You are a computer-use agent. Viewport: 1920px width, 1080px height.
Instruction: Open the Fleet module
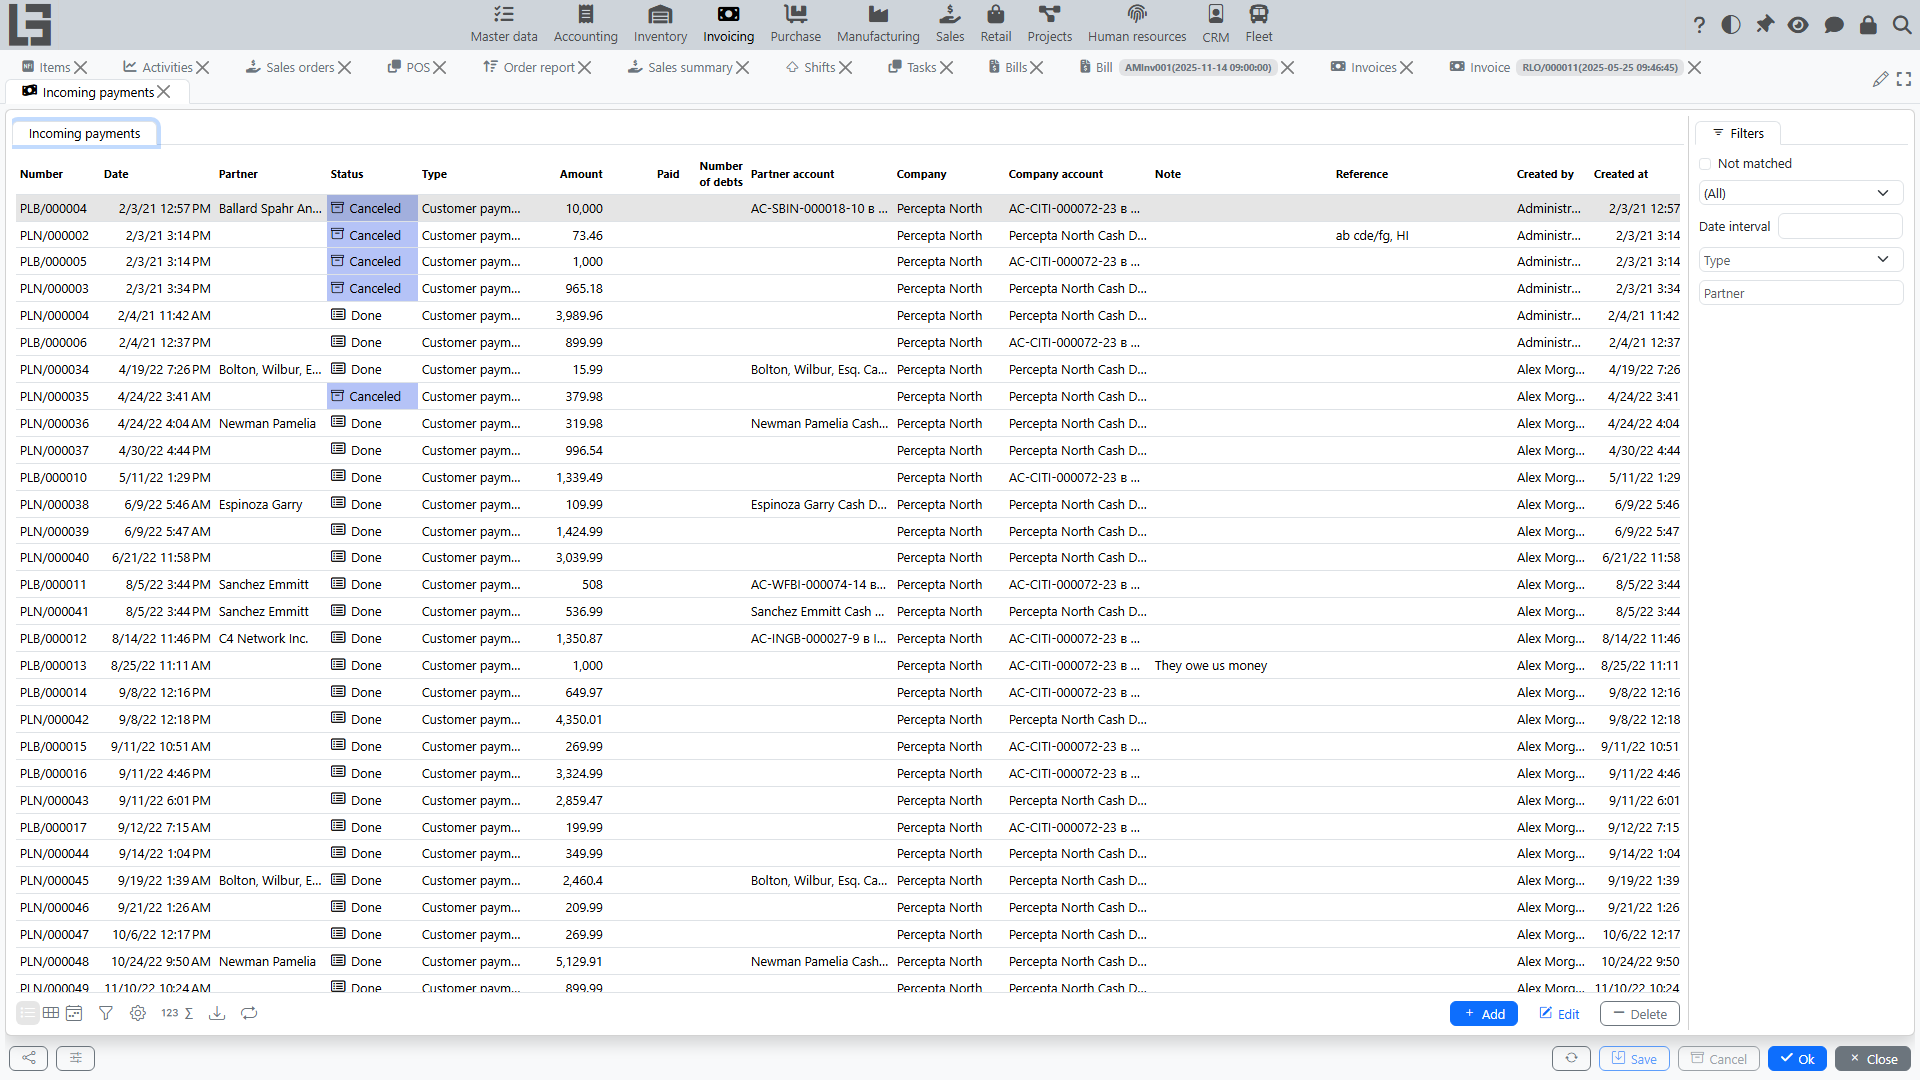point(1259,24)
